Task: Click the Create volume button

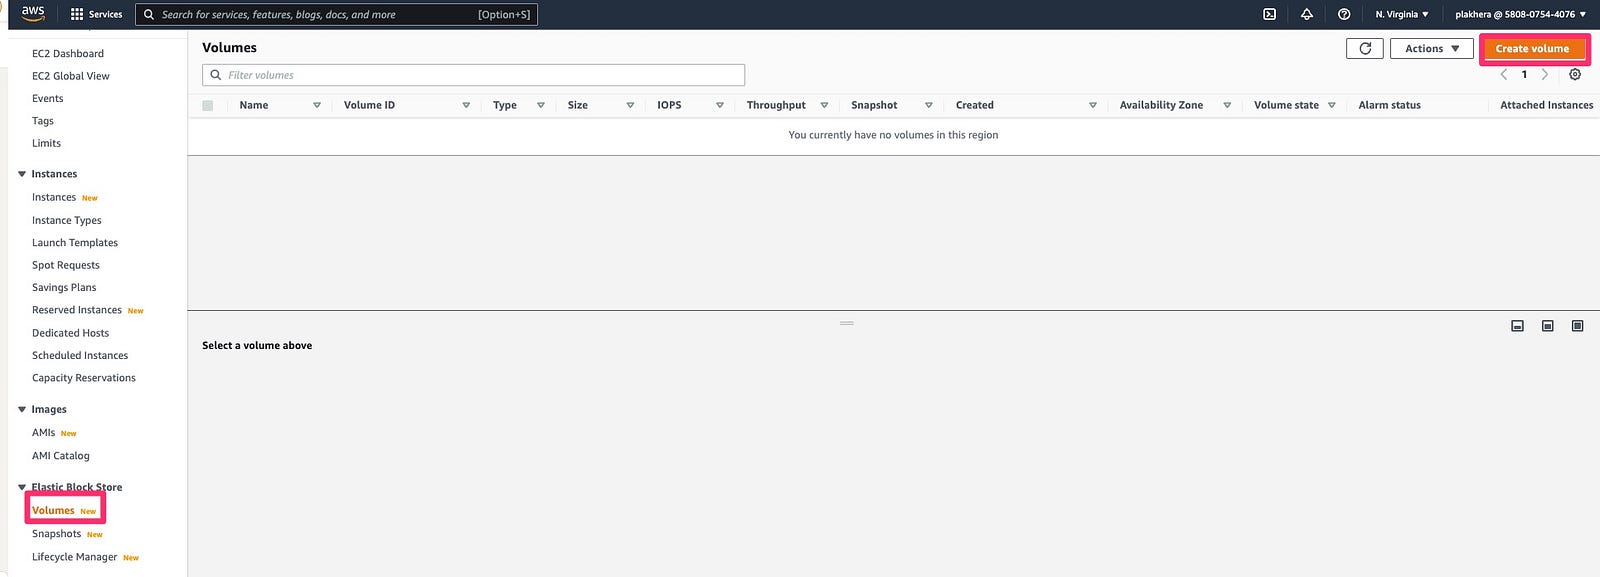Action: click(x=1532, y=48)
